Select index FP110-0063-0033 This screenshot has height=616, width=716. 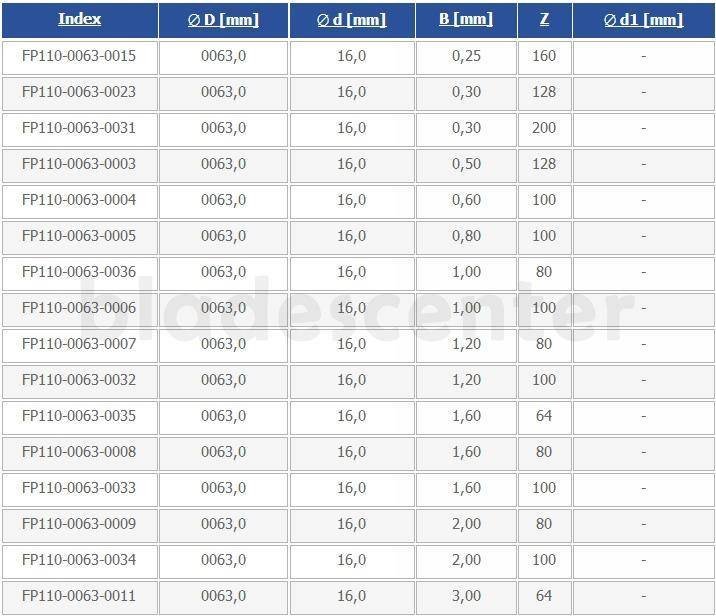79,488
